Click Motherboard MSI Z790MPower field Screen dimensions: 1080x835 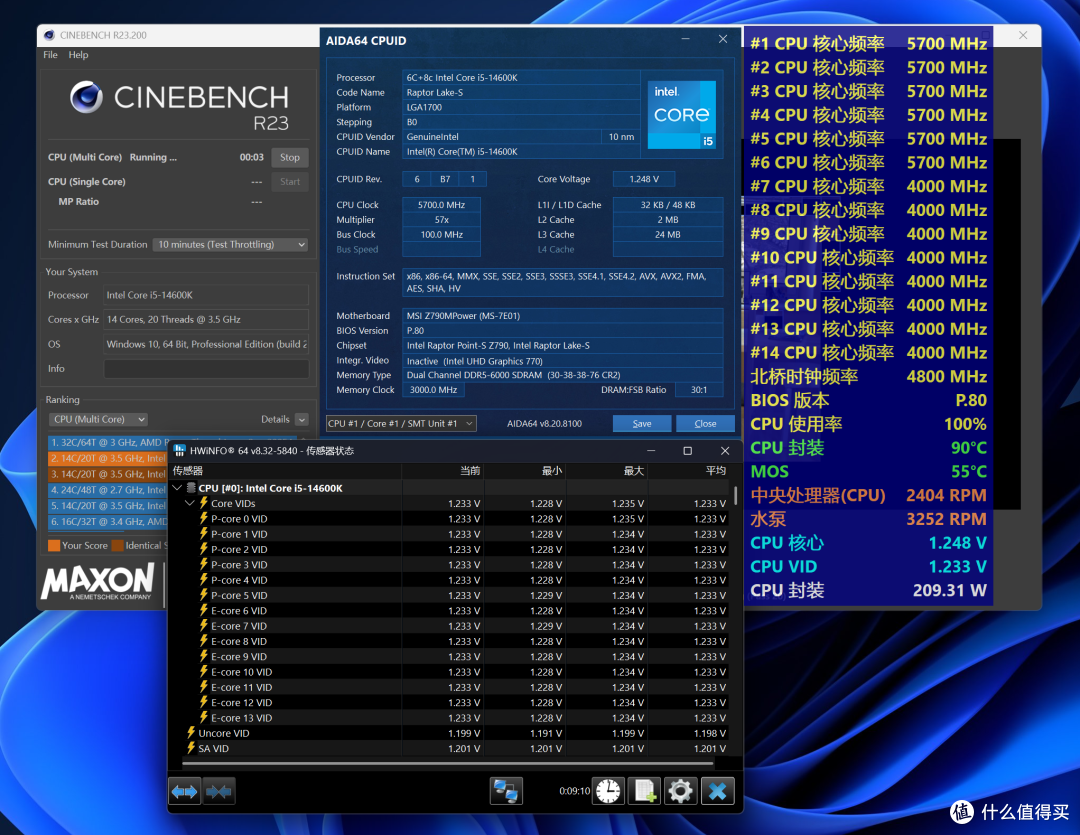click(563, 316)
